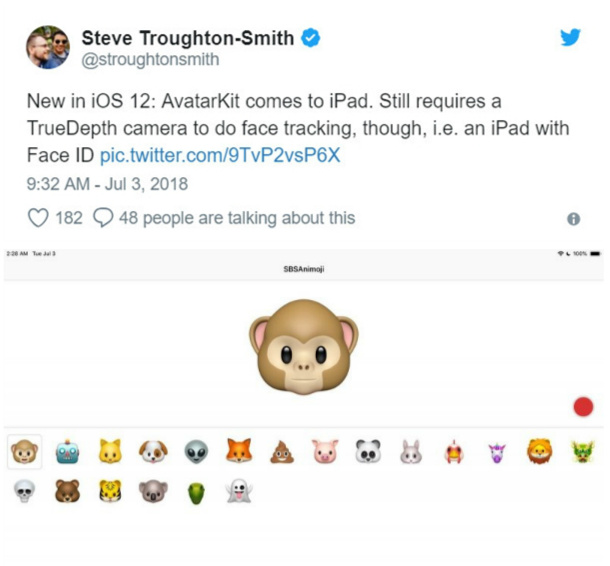Choose the panda Animoji

pyautogui.click(x=368, y=452)
